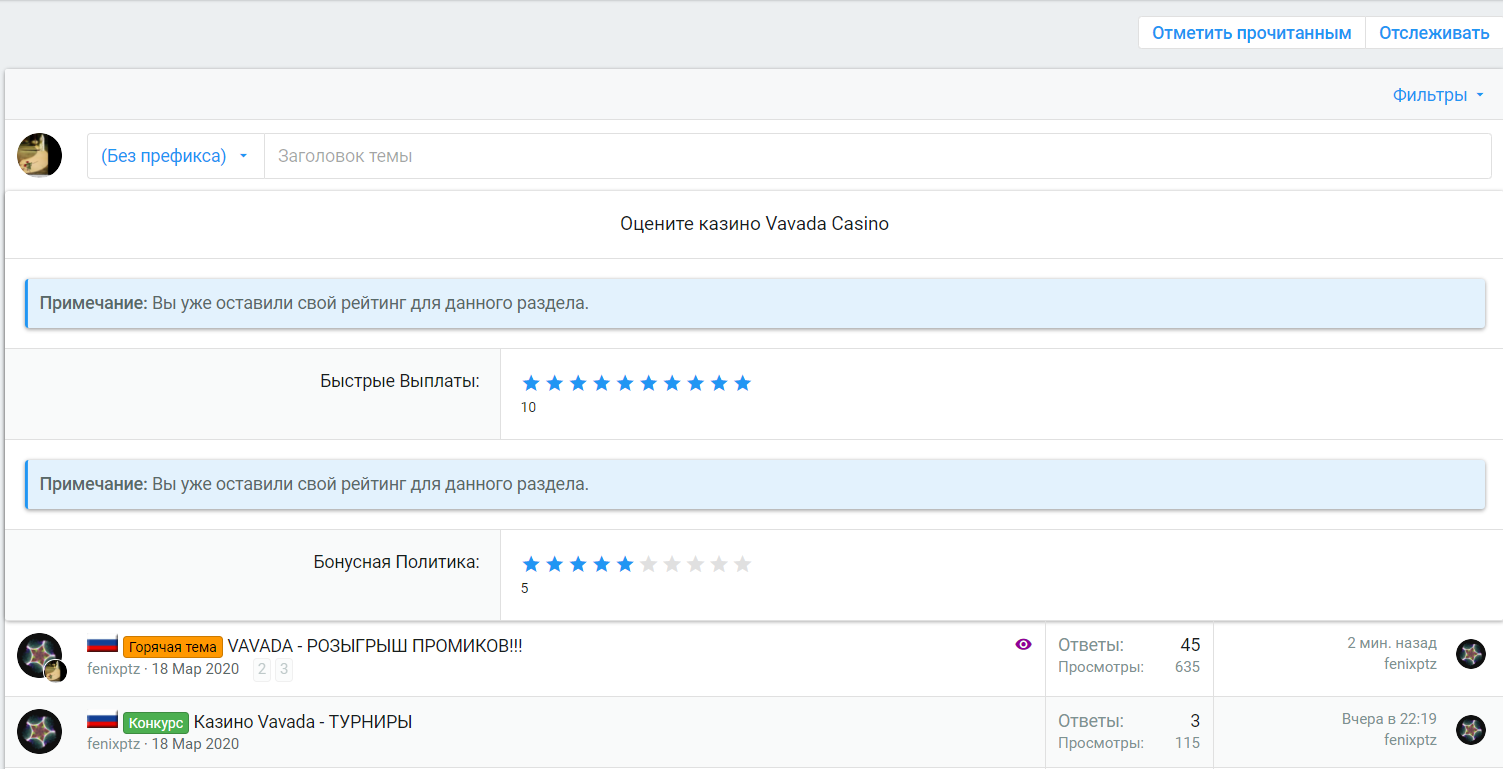1503x769 pixels.
Task: Click rating value 10 under the stars
Action: (528, 407)
